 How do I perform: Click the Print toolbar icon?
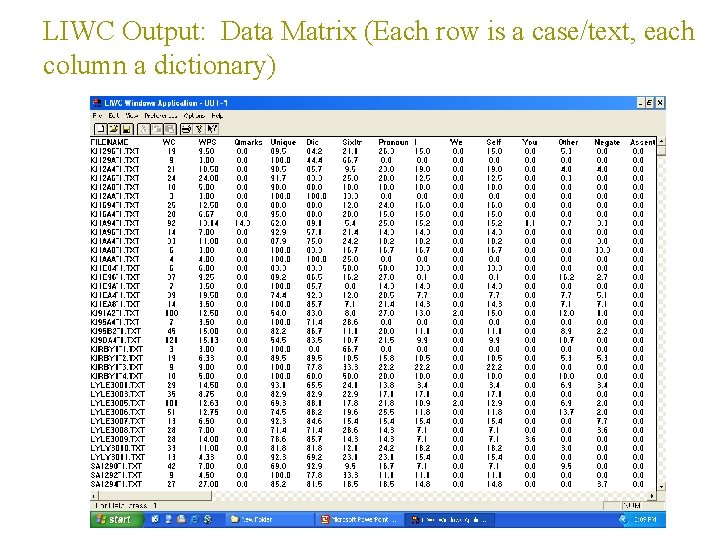click(x=186, y=129)
